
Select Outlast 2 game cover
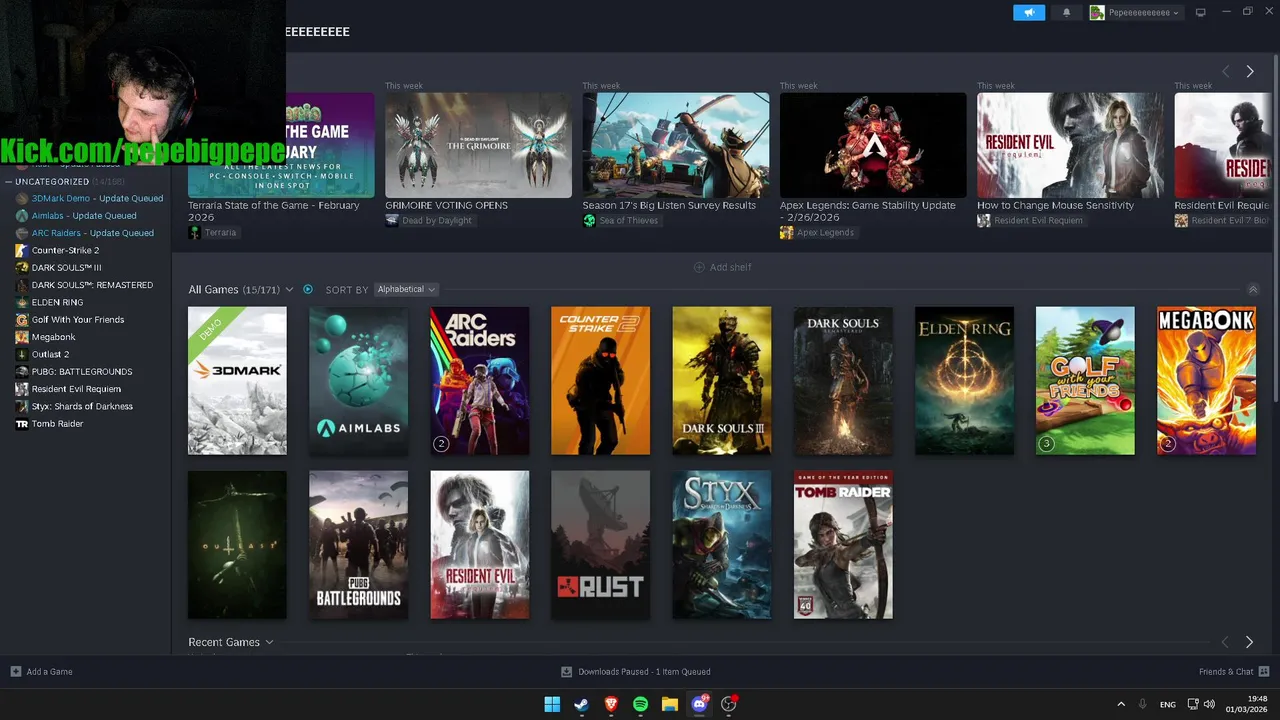(237, 545)
